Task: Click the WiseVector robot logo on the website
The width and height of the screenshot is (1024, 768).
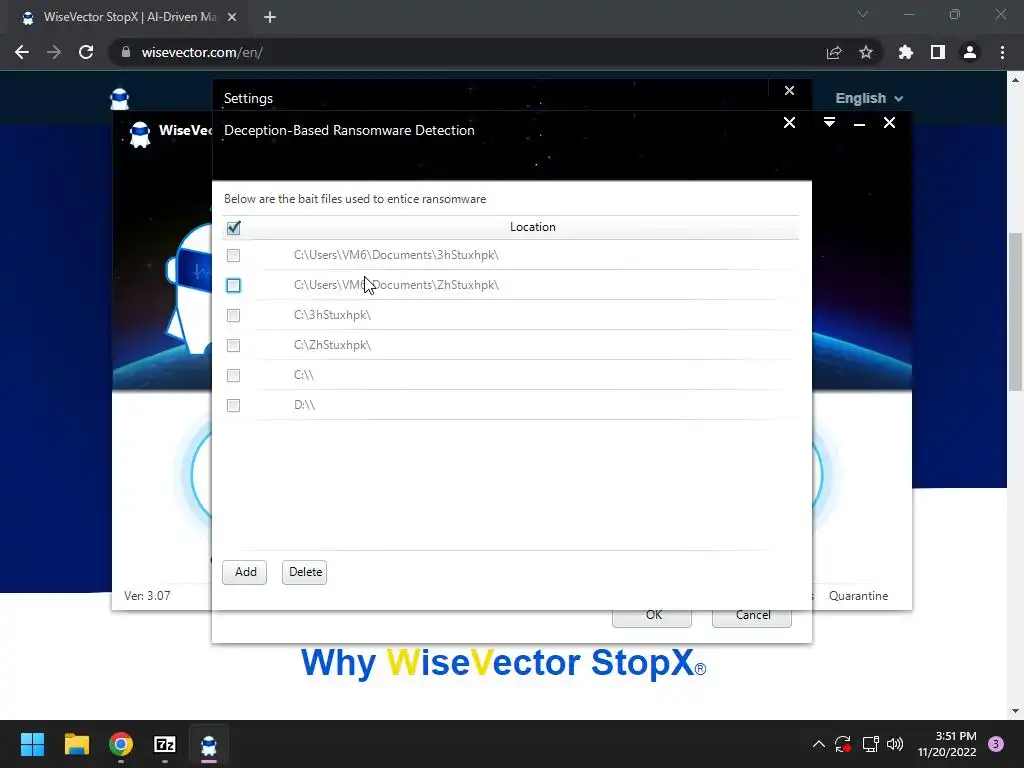Action: coord(120,99)
